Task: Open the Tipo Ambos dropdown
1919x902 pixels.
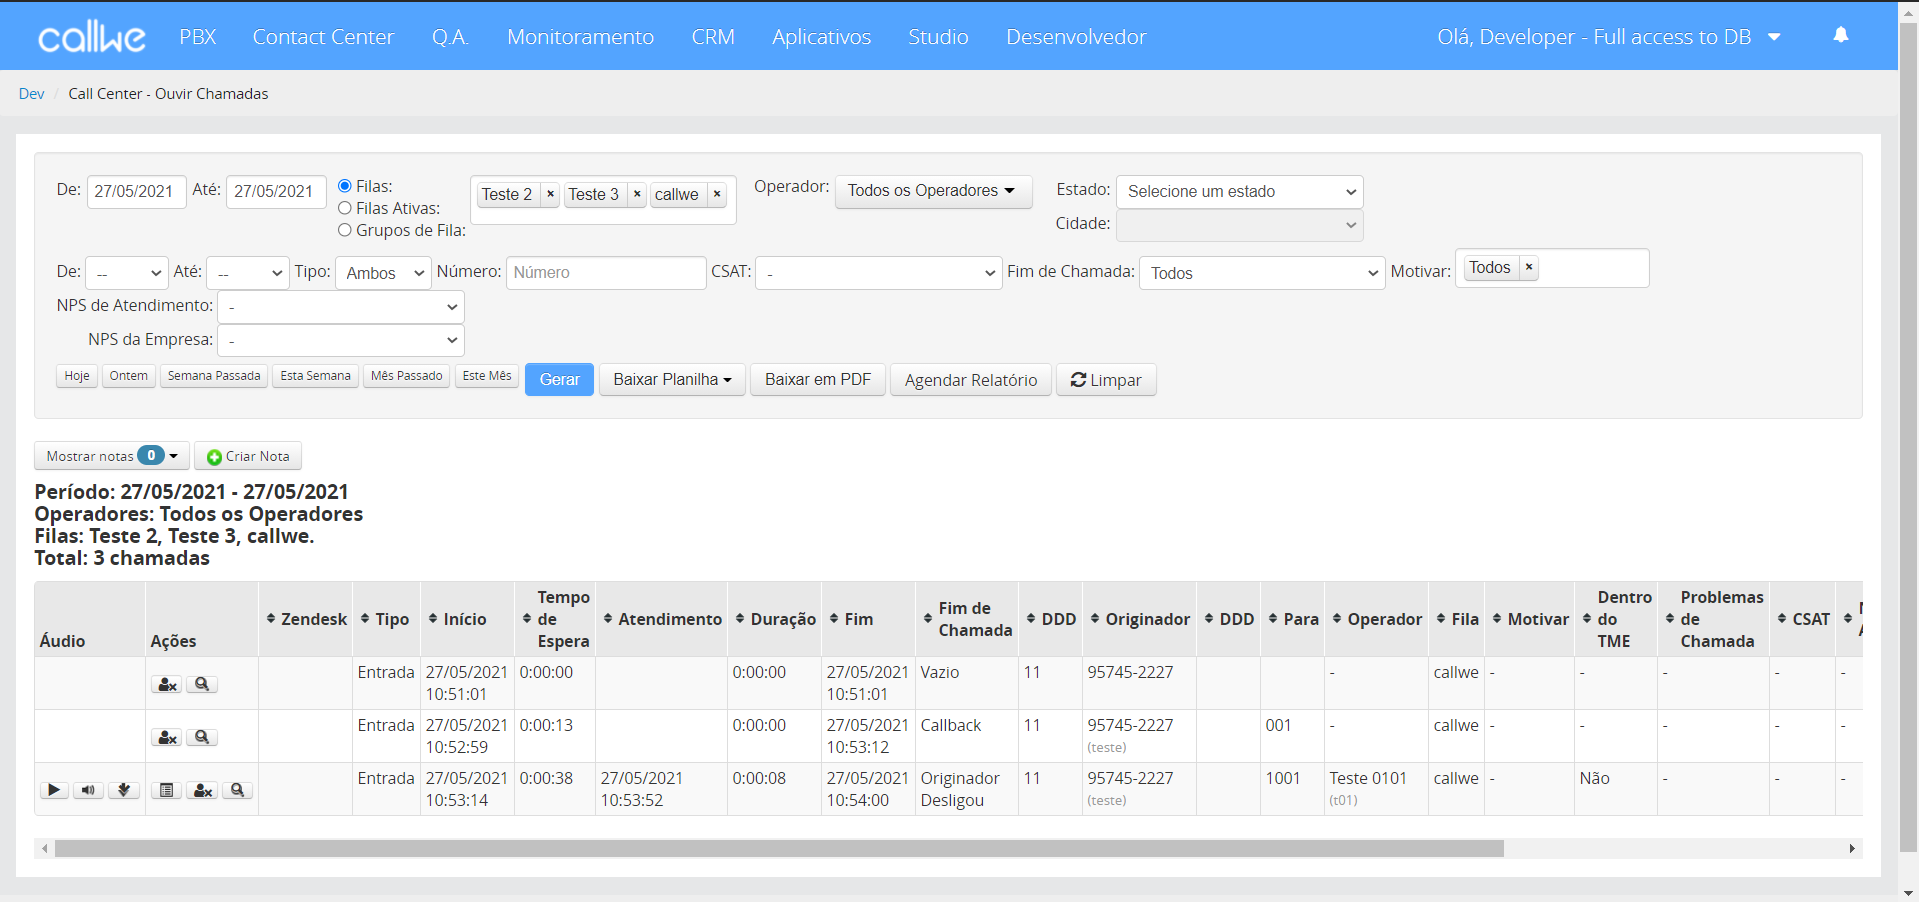Action: (x=383, y=273)
